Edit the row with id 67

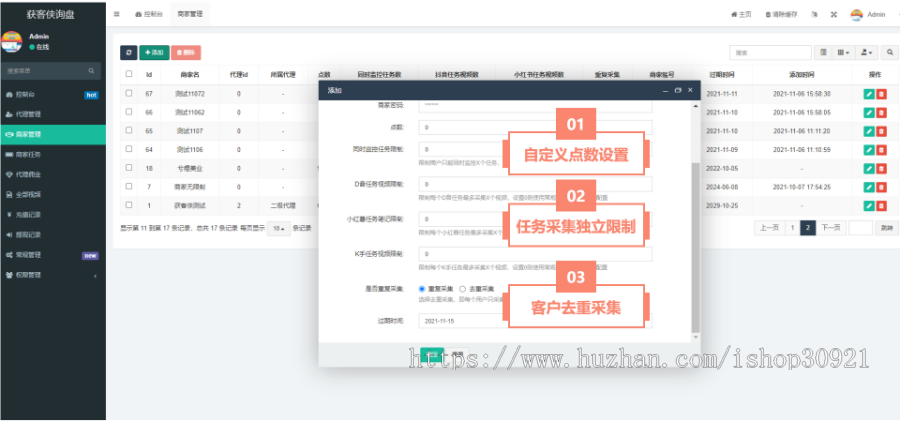coord(869,94)
